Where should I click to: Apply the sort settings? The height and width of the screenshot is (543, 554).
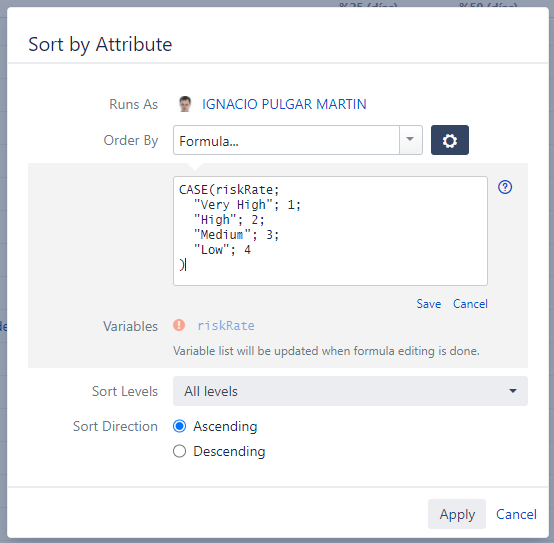tap(457, 514)
